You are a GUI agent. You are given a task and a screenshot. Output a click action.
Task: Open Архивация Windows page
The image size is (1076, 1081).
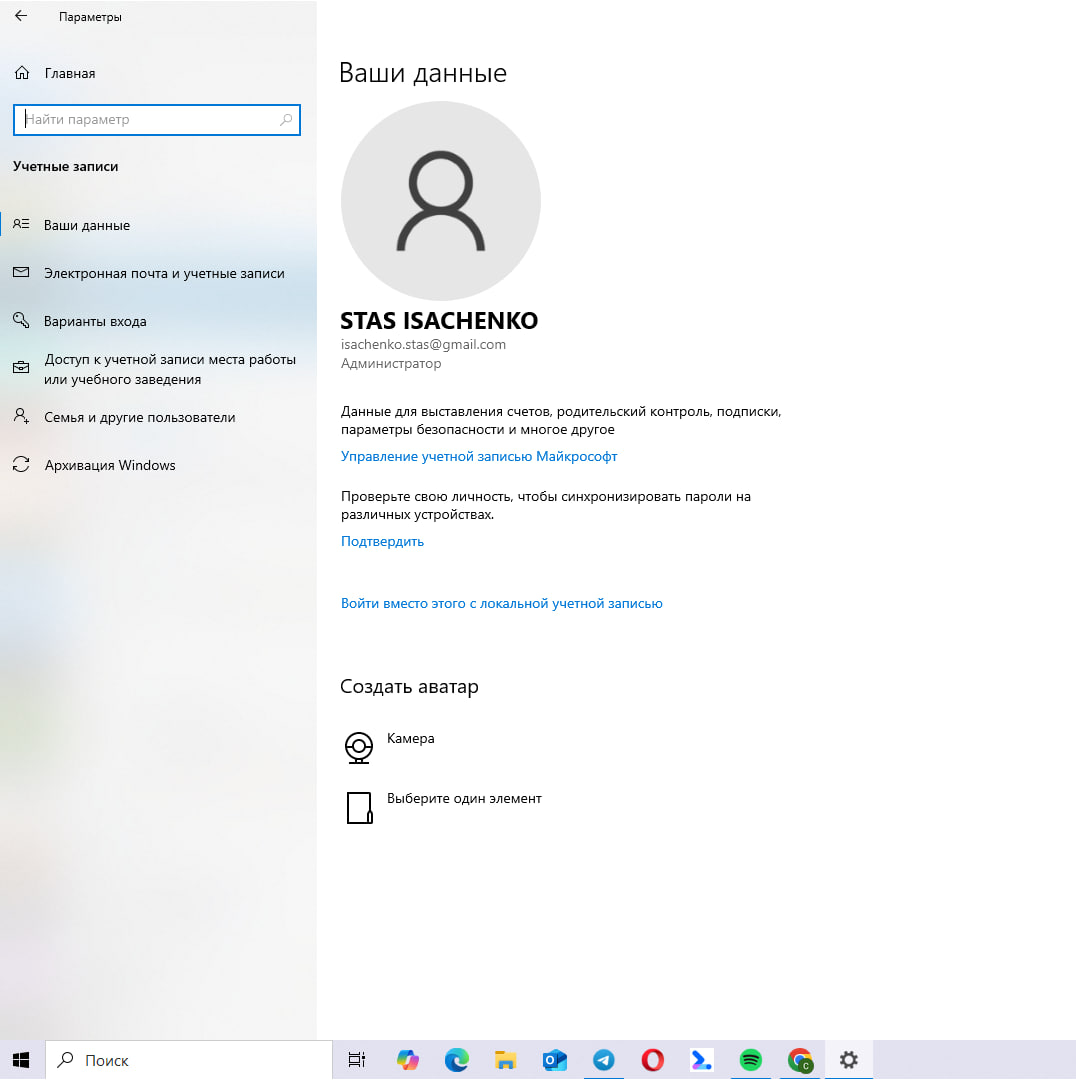click(x=159, y=465)
